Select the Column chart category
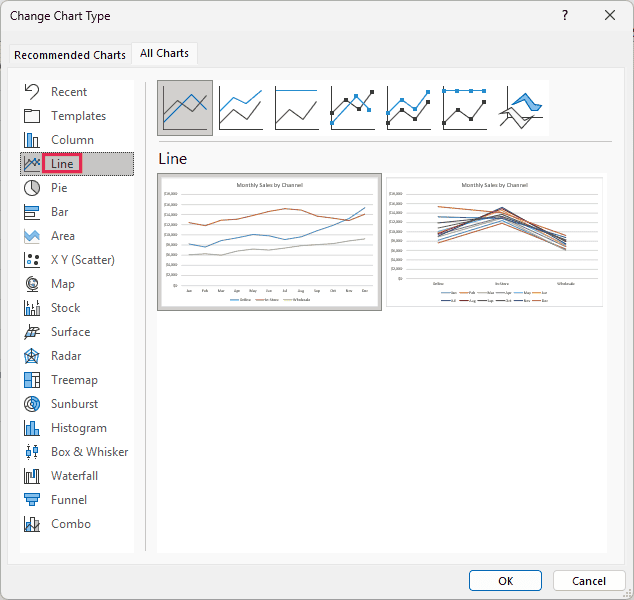The width and height of the screenshot is (634, 600). point(77,140)
